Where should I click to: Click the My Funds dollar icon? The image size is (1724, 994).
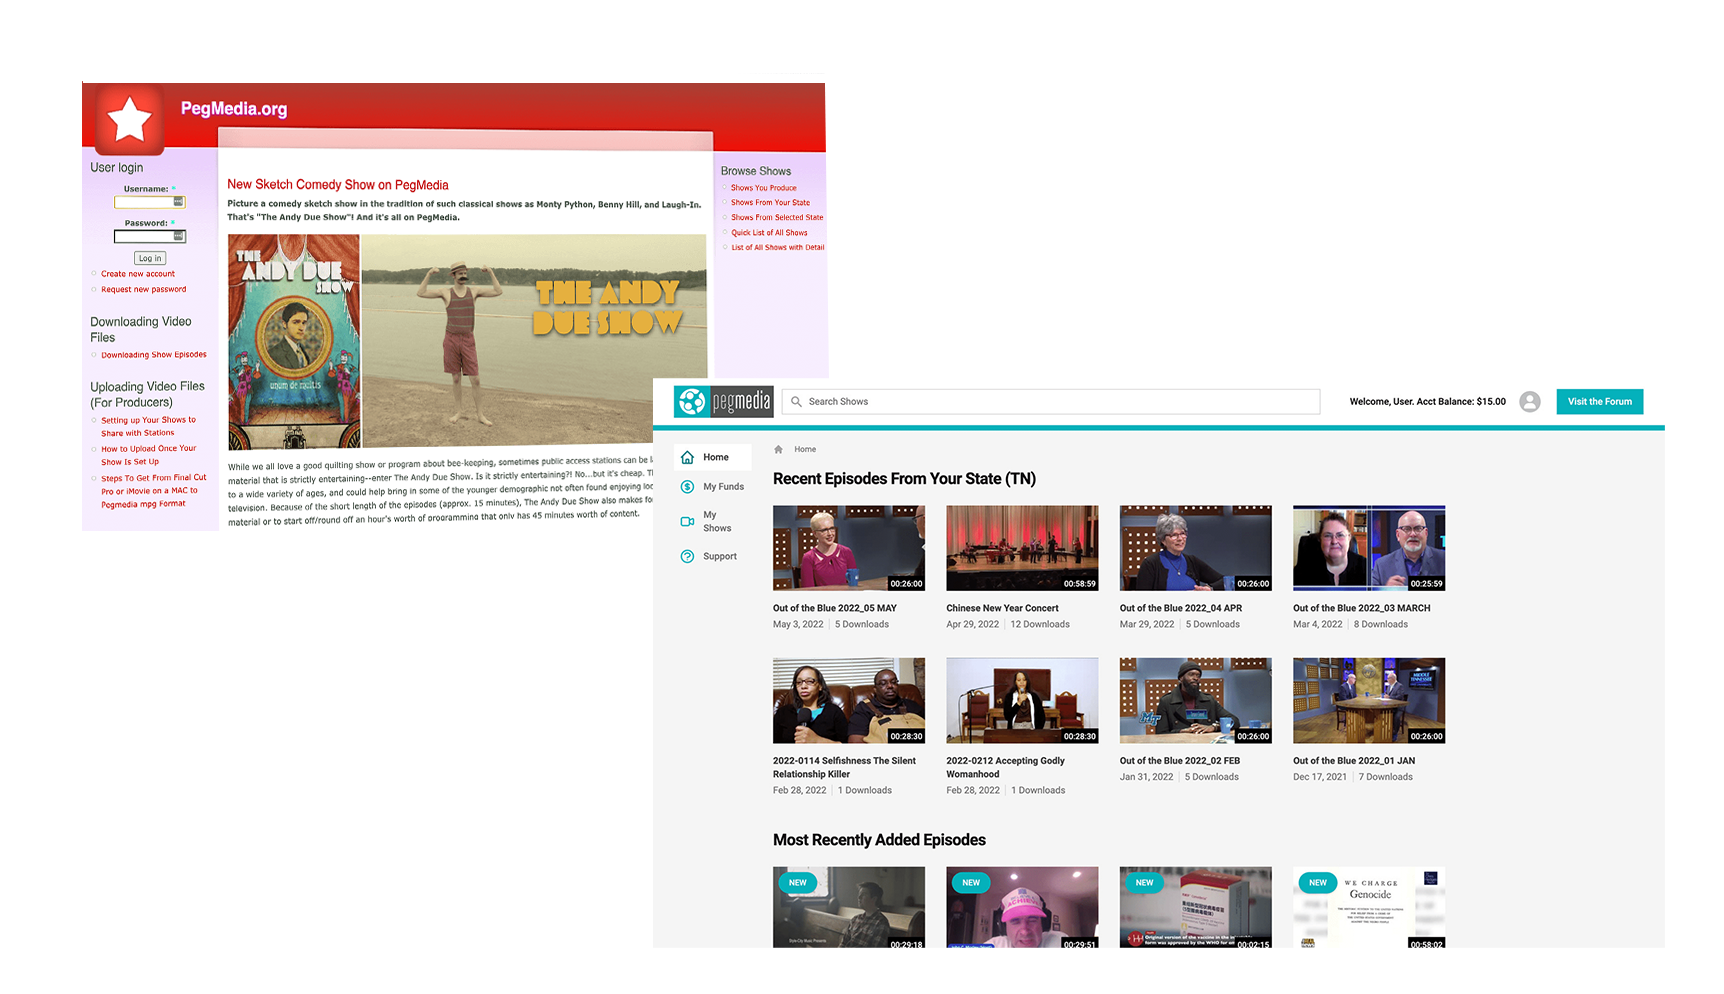[x=687, y=487]
